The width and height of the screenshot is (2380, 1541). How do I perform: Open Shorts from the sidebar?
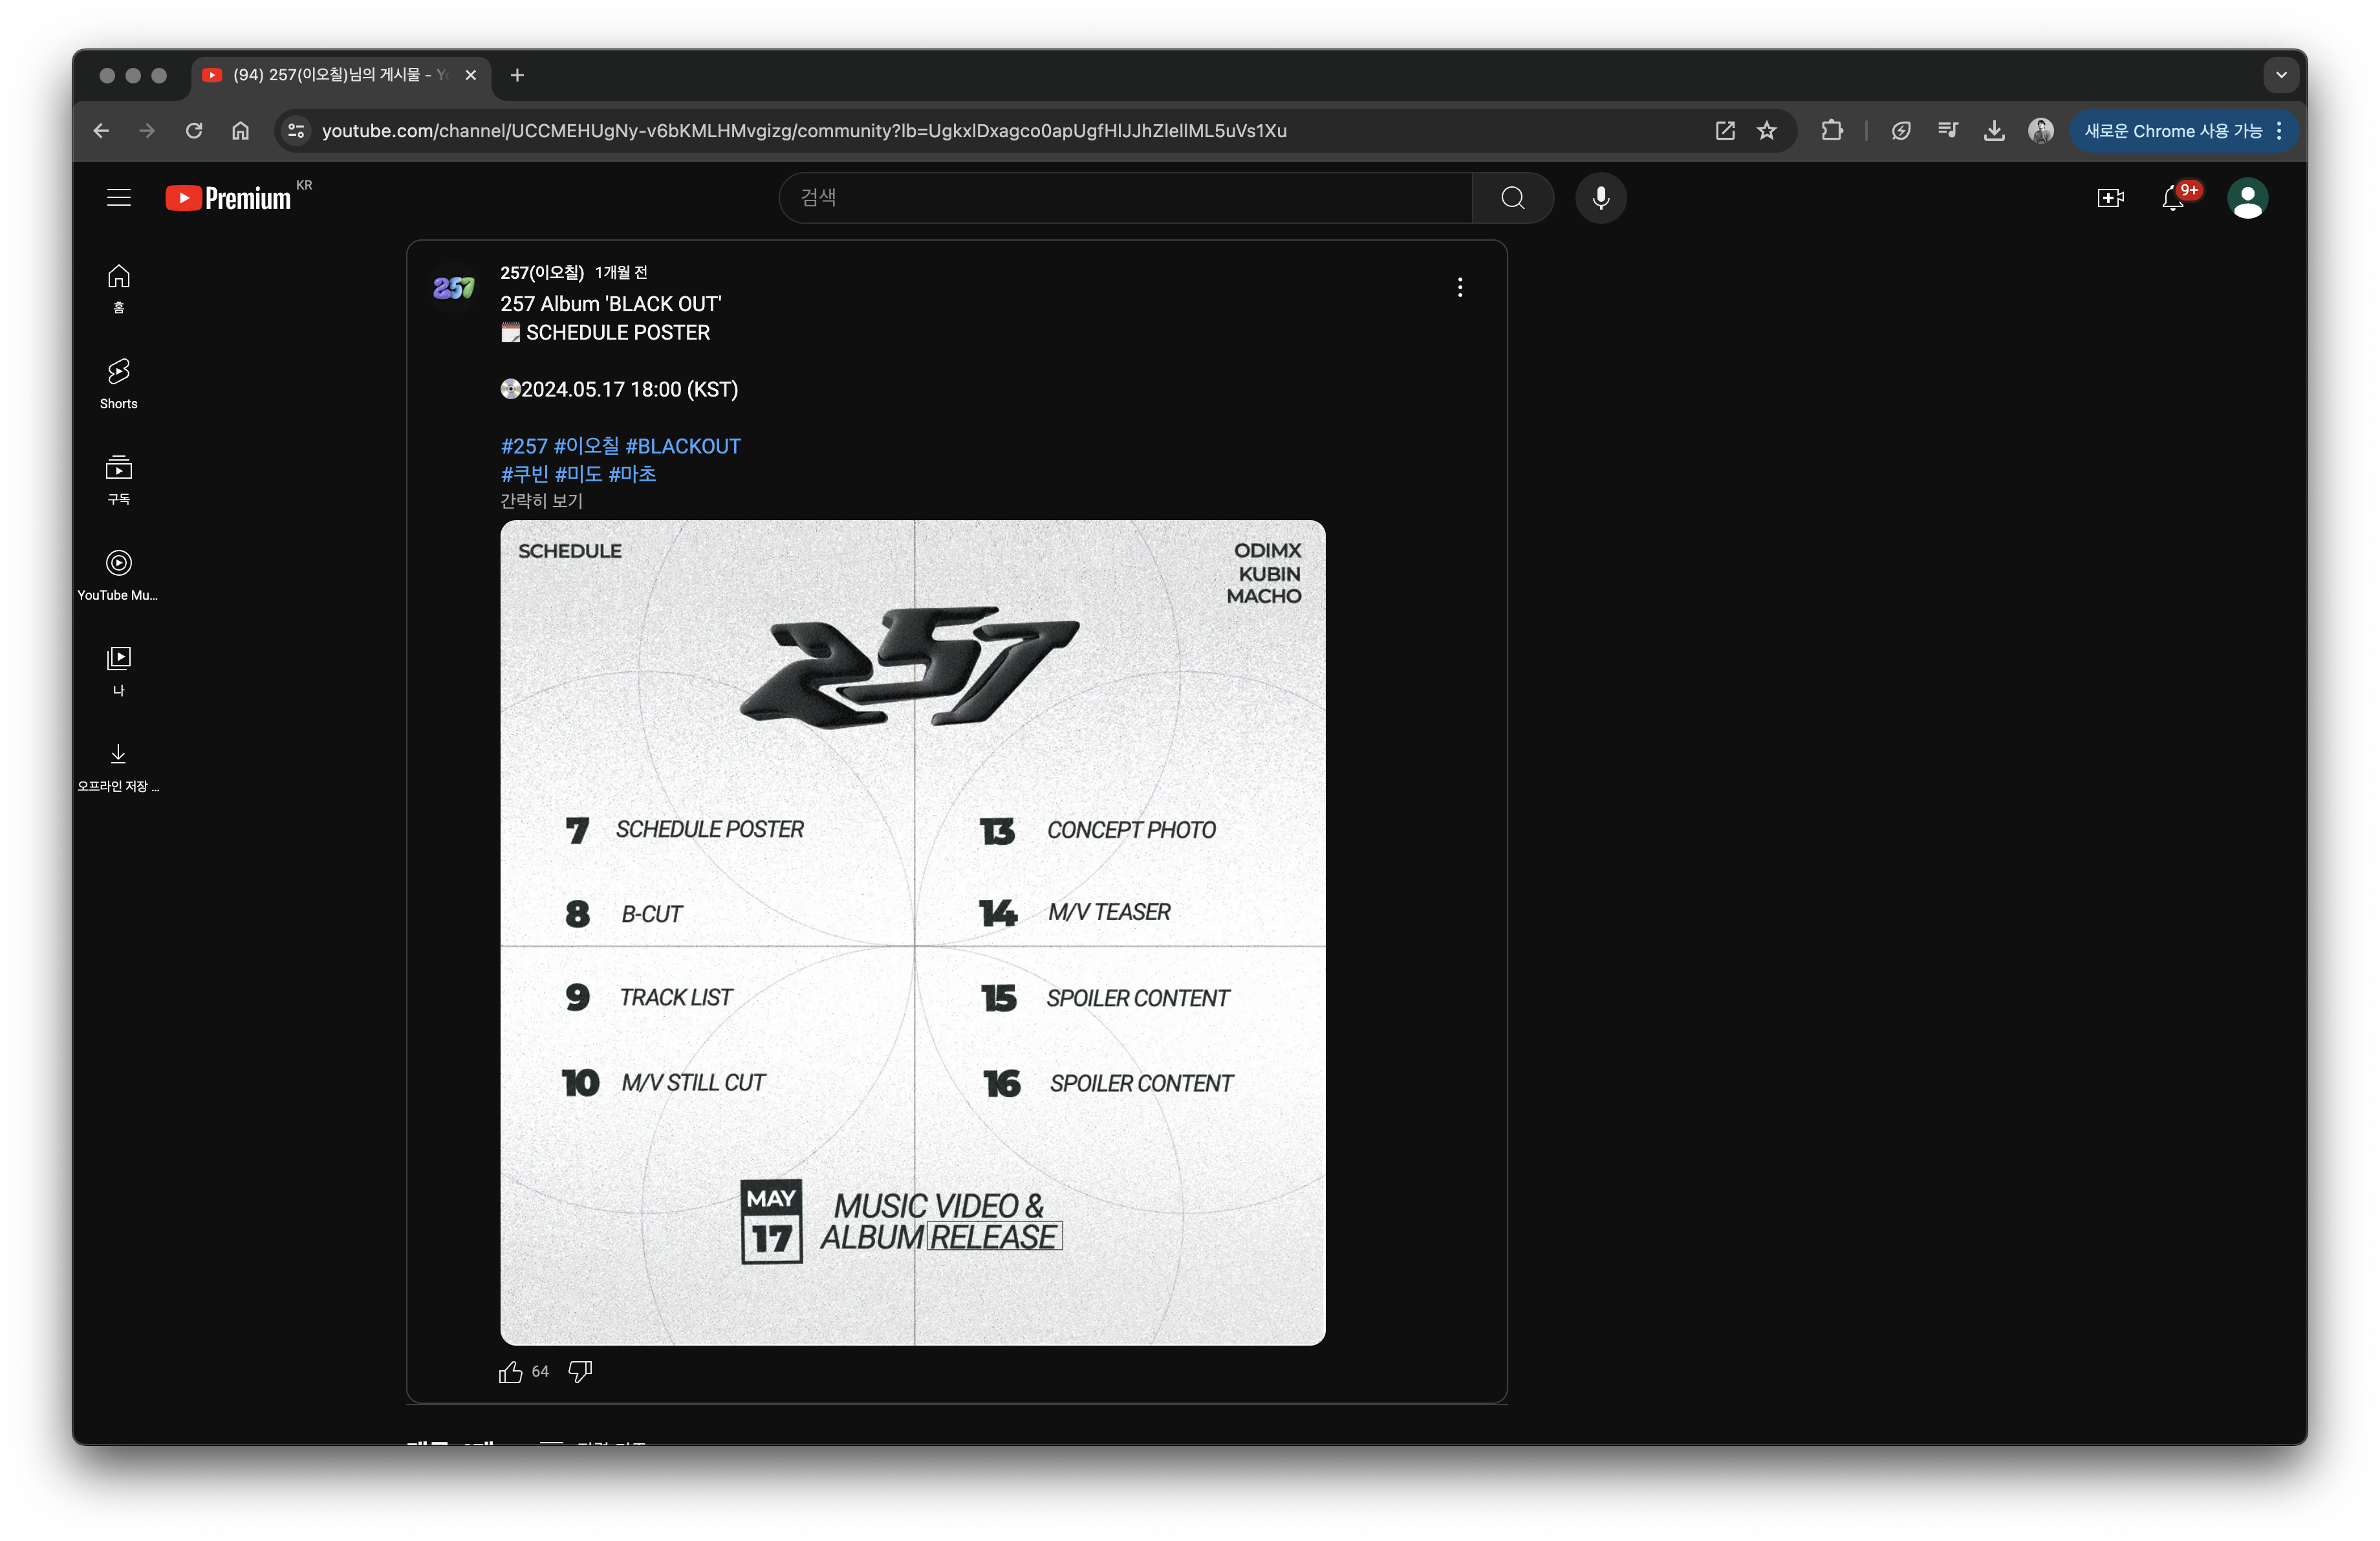click(x=118, y=383)
